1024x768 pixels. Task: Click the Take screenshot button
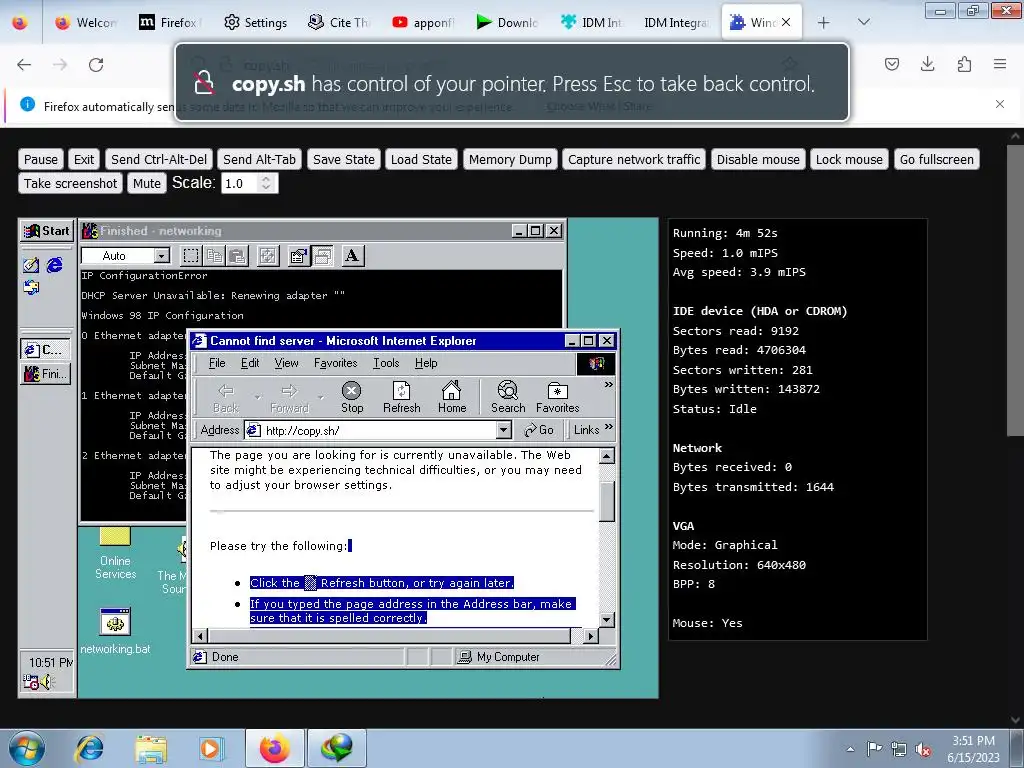pyautogui.click(x=71, y=184)
